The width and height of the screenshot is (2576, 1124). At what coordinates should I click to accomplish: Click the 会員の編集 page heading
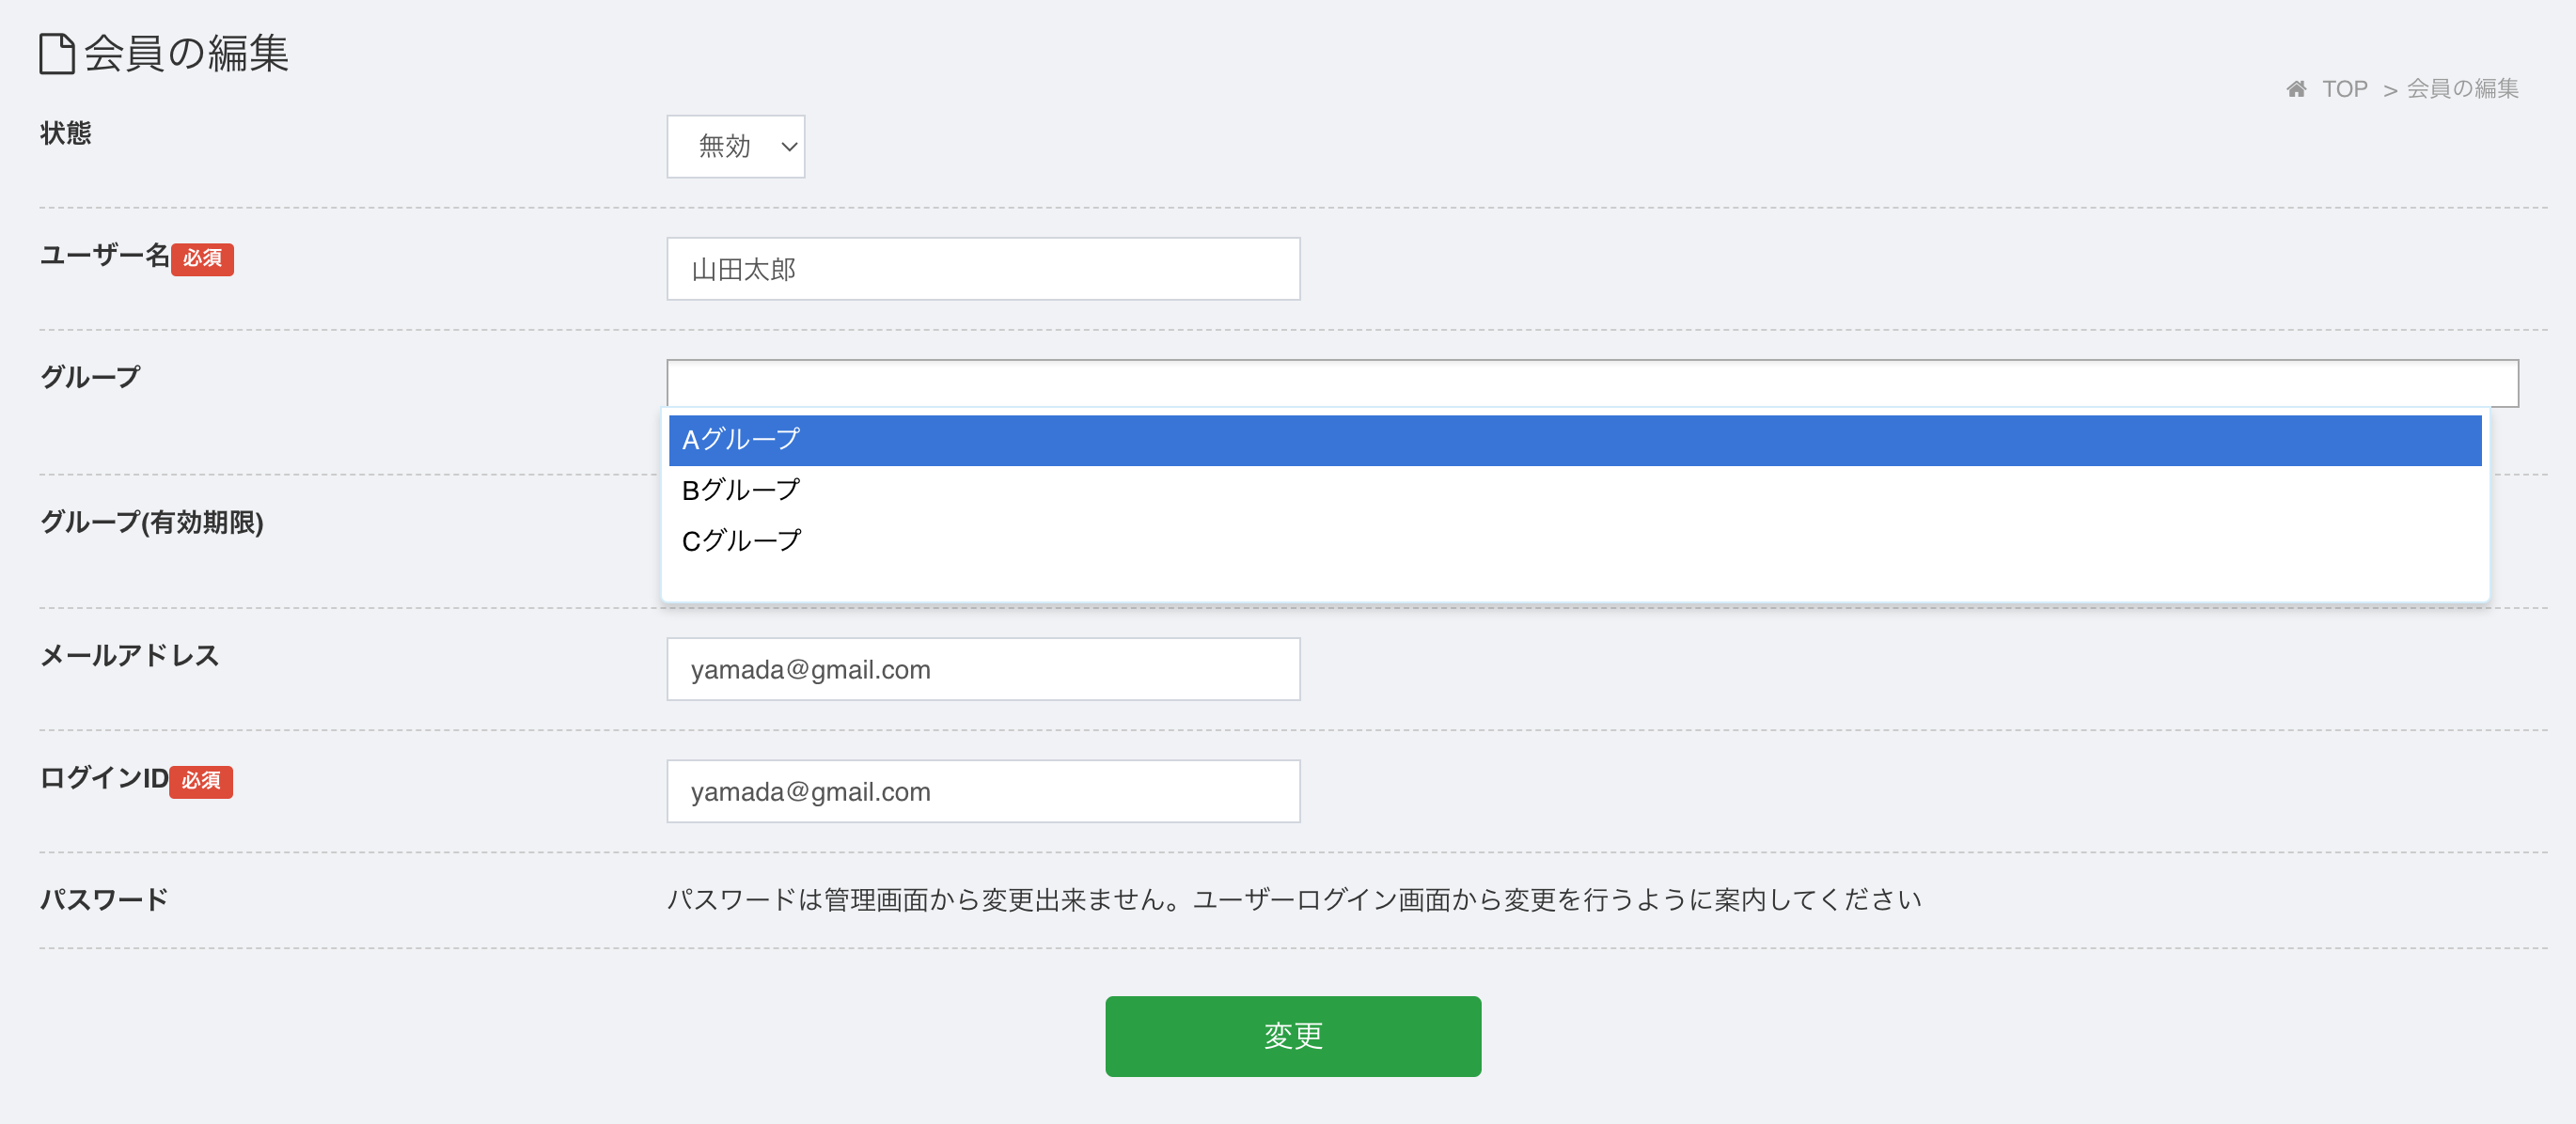[x=186, y=54]
